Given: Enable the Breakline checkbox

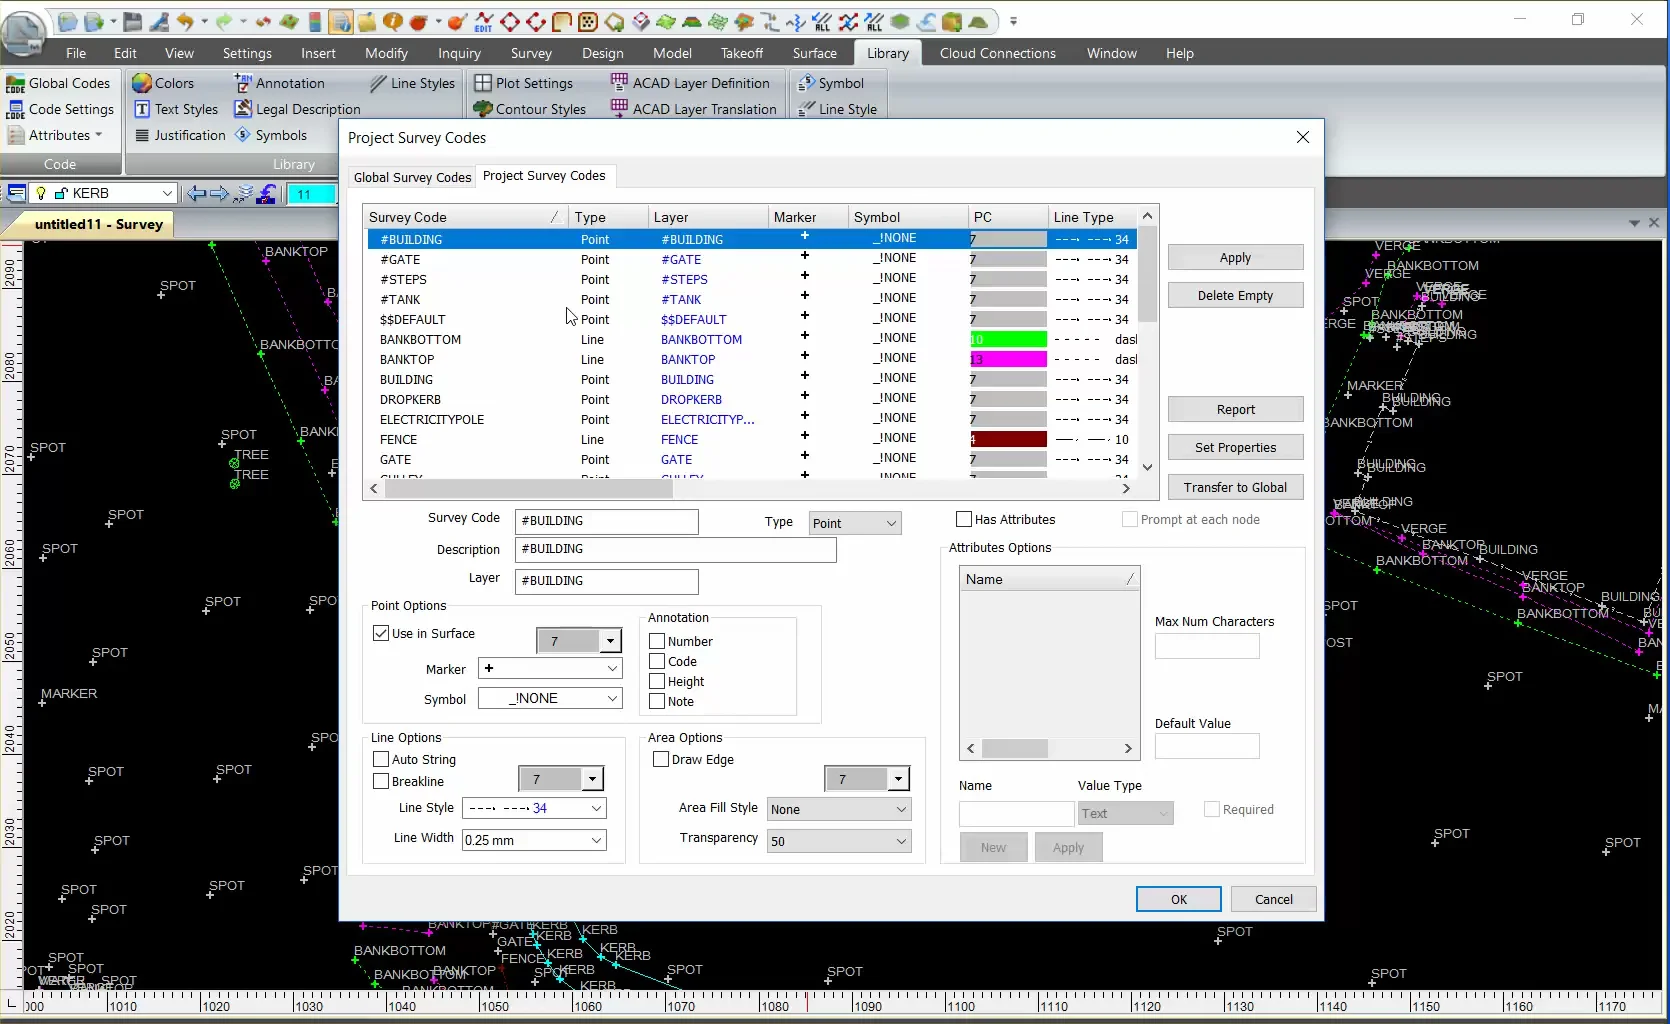Looking at the screenshot, I should [x=382, y=781].
